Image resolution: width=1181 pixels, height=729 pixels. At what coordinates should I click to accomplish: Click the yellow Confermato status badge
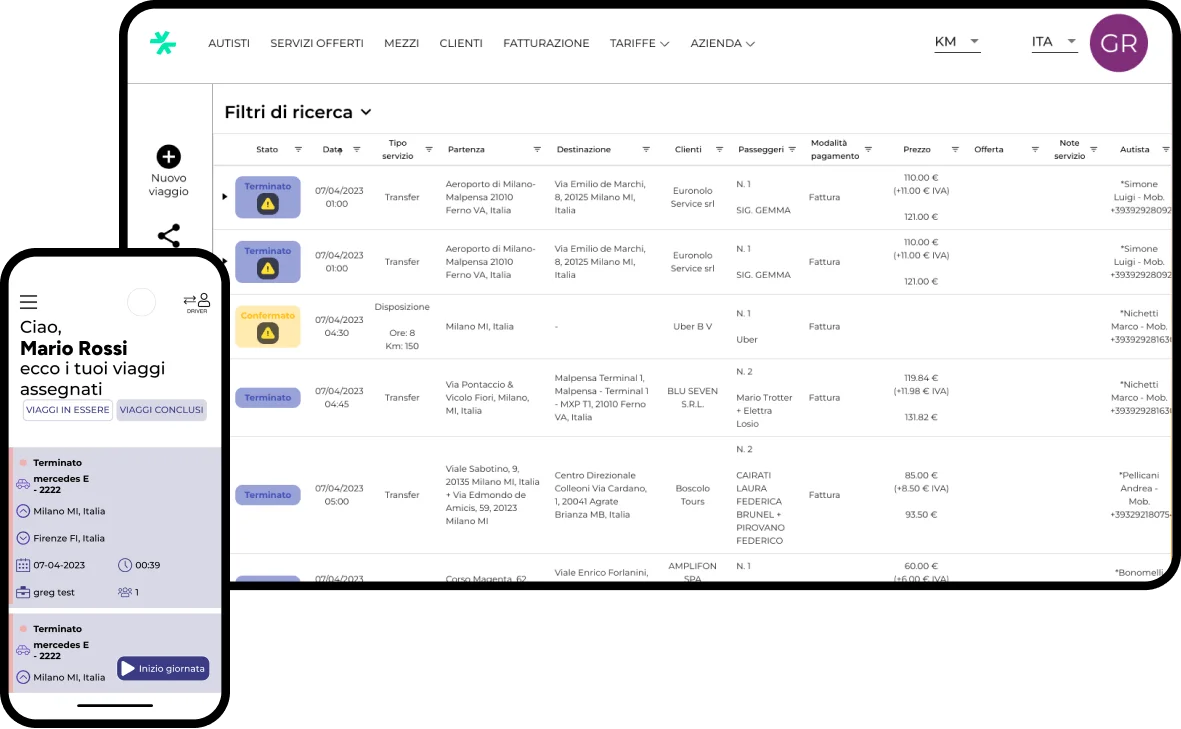(x=267, y=326)
